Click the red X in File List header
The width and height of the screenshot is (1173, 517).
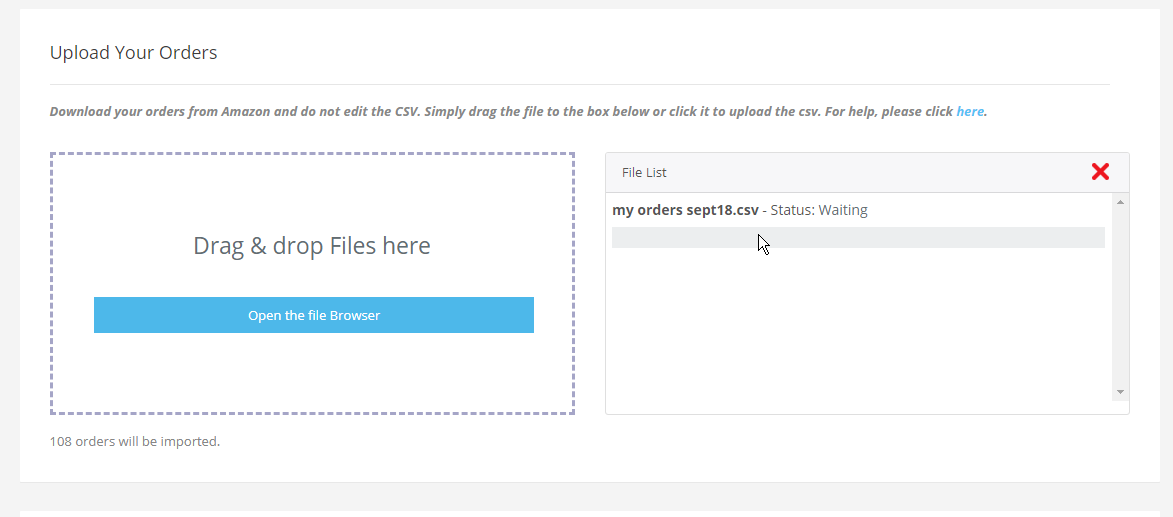coord(1100,172)
